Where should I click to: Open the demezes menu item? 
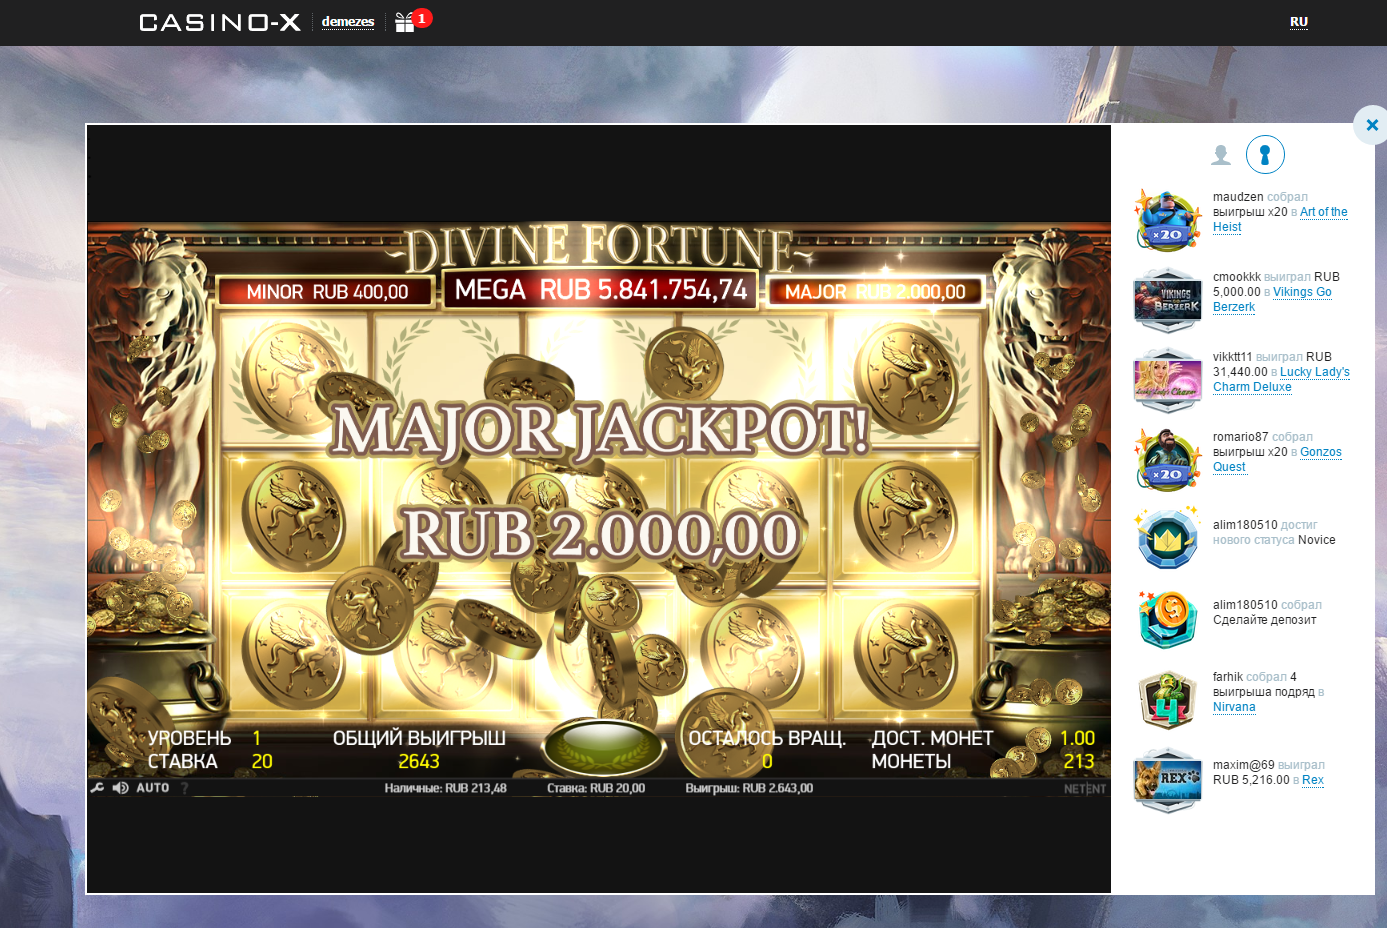click(x=347, y=21)
